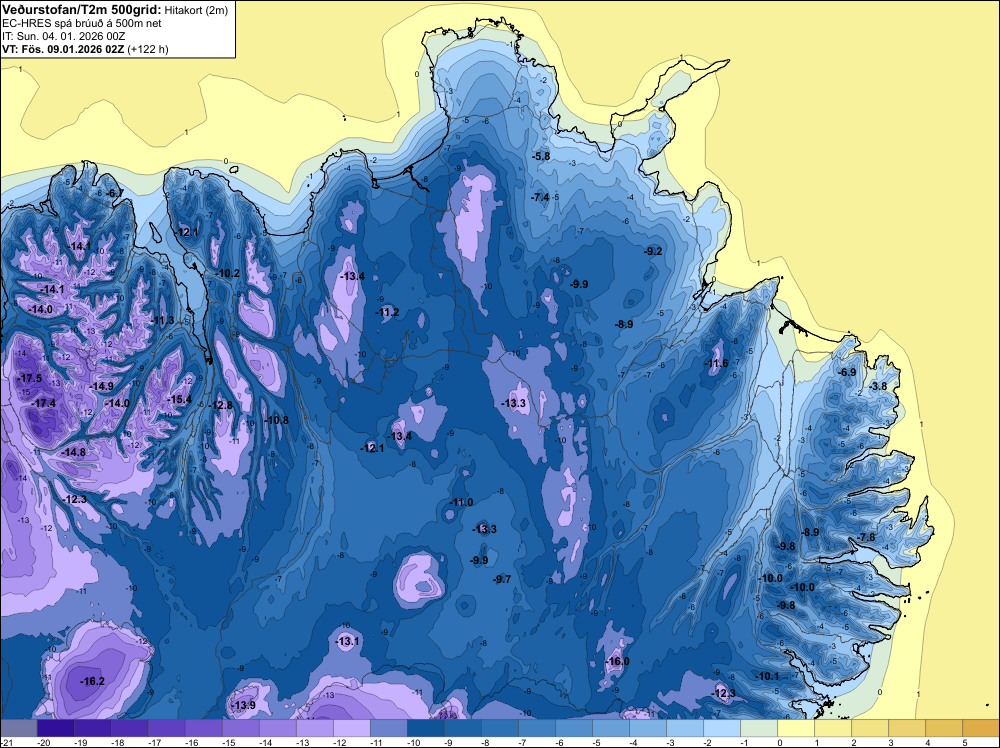The height and width of the screenshot is (748, 1000).
Task: Click the 'EC-HRES spá brúuð á 500m net' line
Action: coord(82,24)
